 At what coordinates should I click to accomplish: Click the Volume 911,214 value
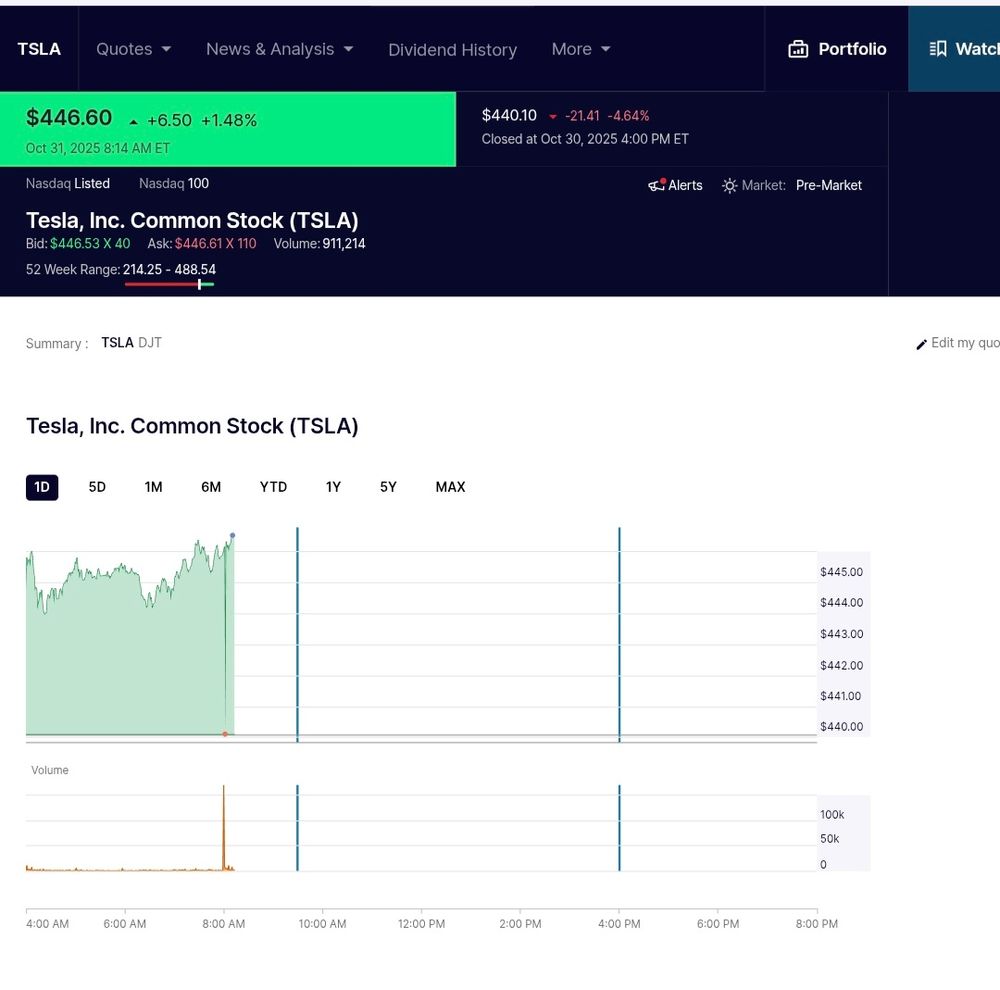344,244
